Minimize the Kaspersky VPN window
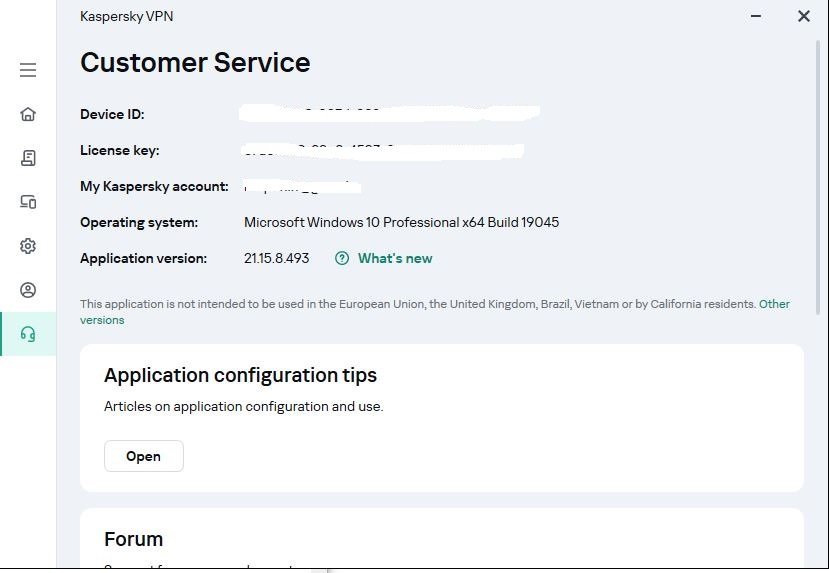This screenshot has width=829, height=573. click(x=755, y=16)
